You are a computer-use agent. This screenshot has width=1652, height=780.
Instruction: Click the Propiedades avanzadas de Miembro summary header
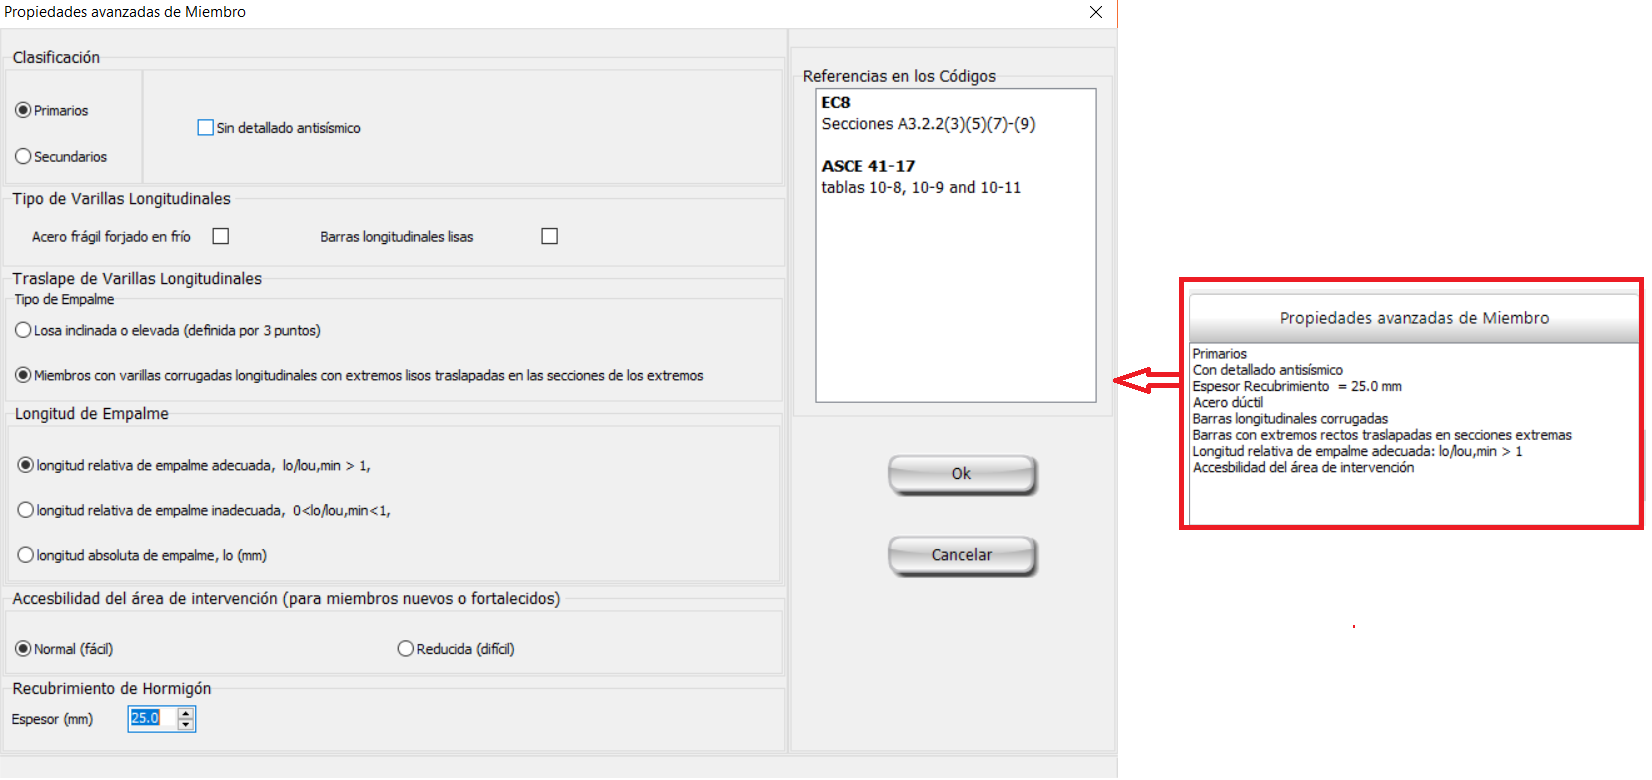click(x=1413, y=318)
